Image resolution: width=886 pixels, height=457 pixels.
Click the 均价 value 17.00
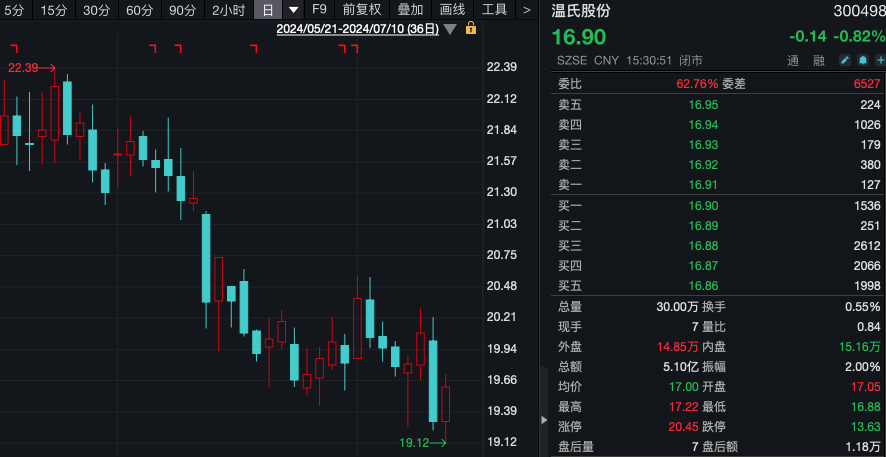click(684, 387)
